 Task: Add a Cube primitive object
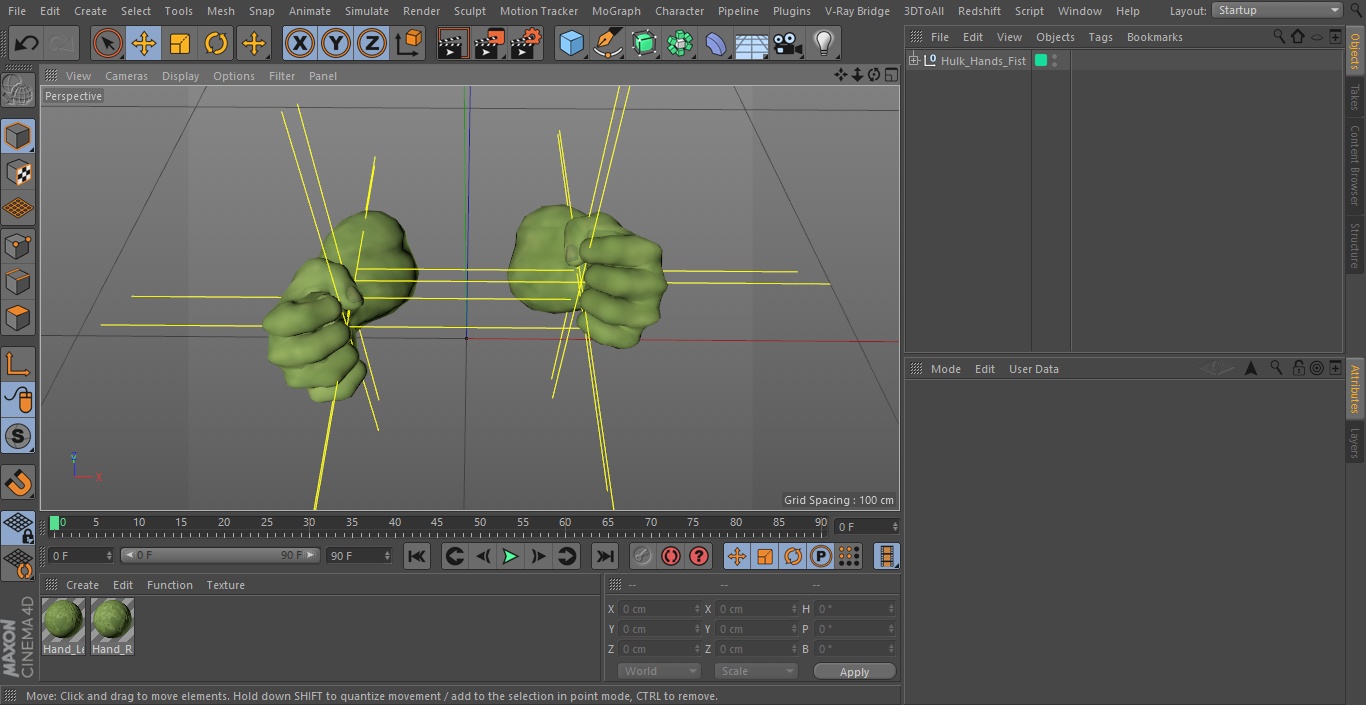coord(571,44)
